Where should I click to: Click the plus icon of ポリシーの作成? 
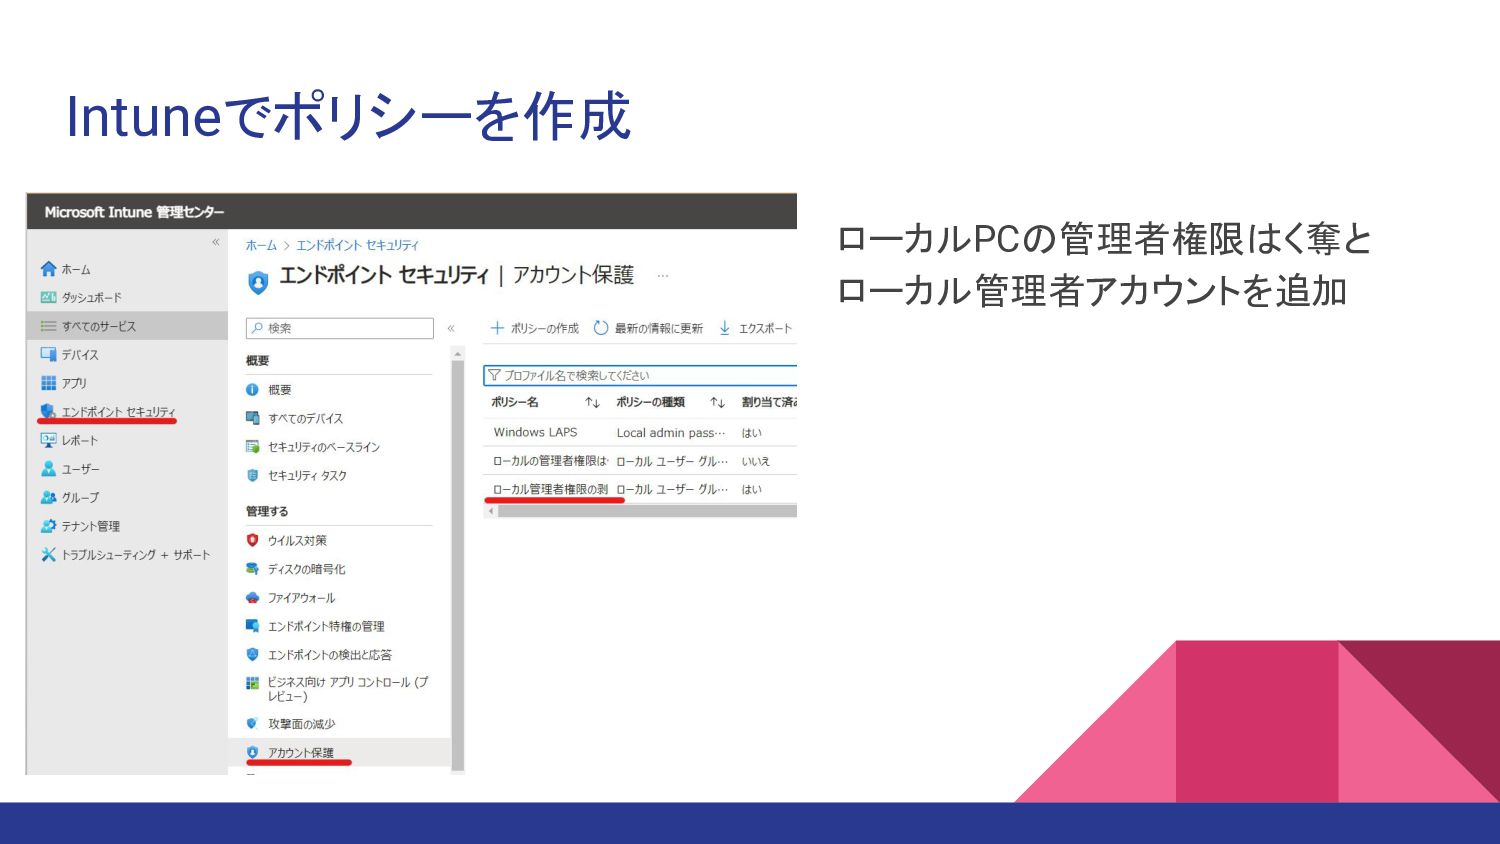click(x=497, y=328)
